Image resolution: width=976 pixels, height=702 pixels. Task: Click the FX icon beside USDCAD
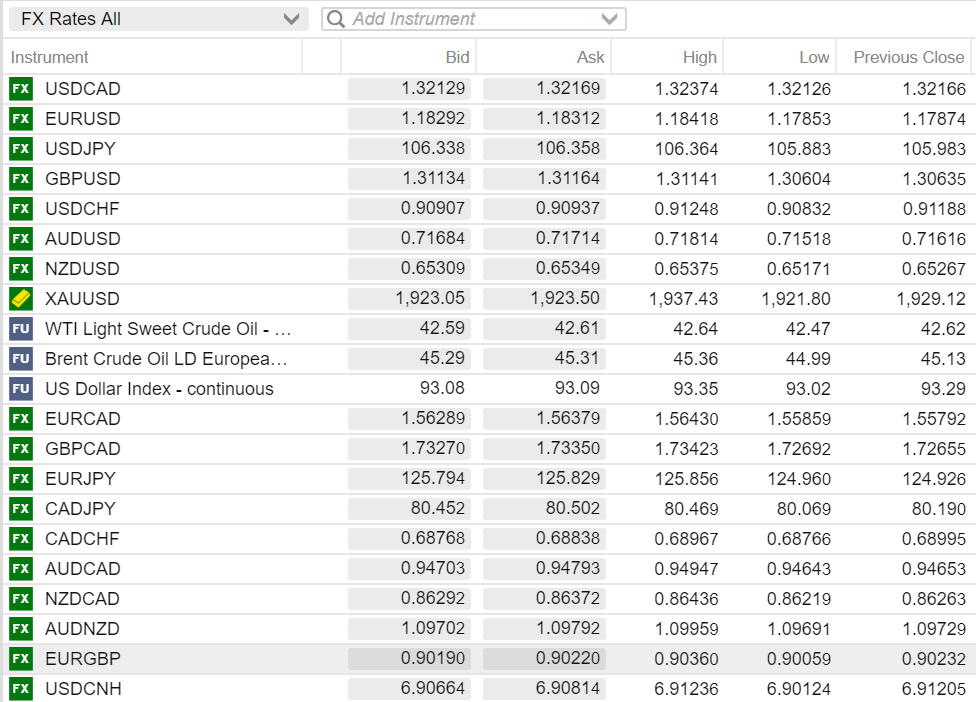pos(20,89)
